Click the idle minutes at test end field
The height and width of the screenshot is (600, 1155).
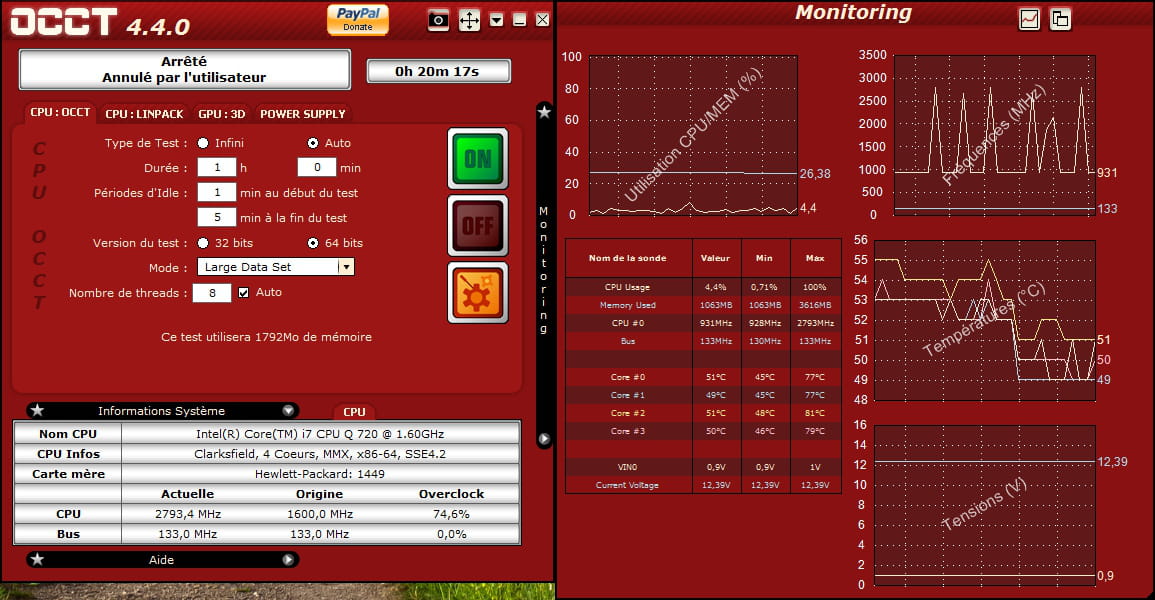(217, 217)
